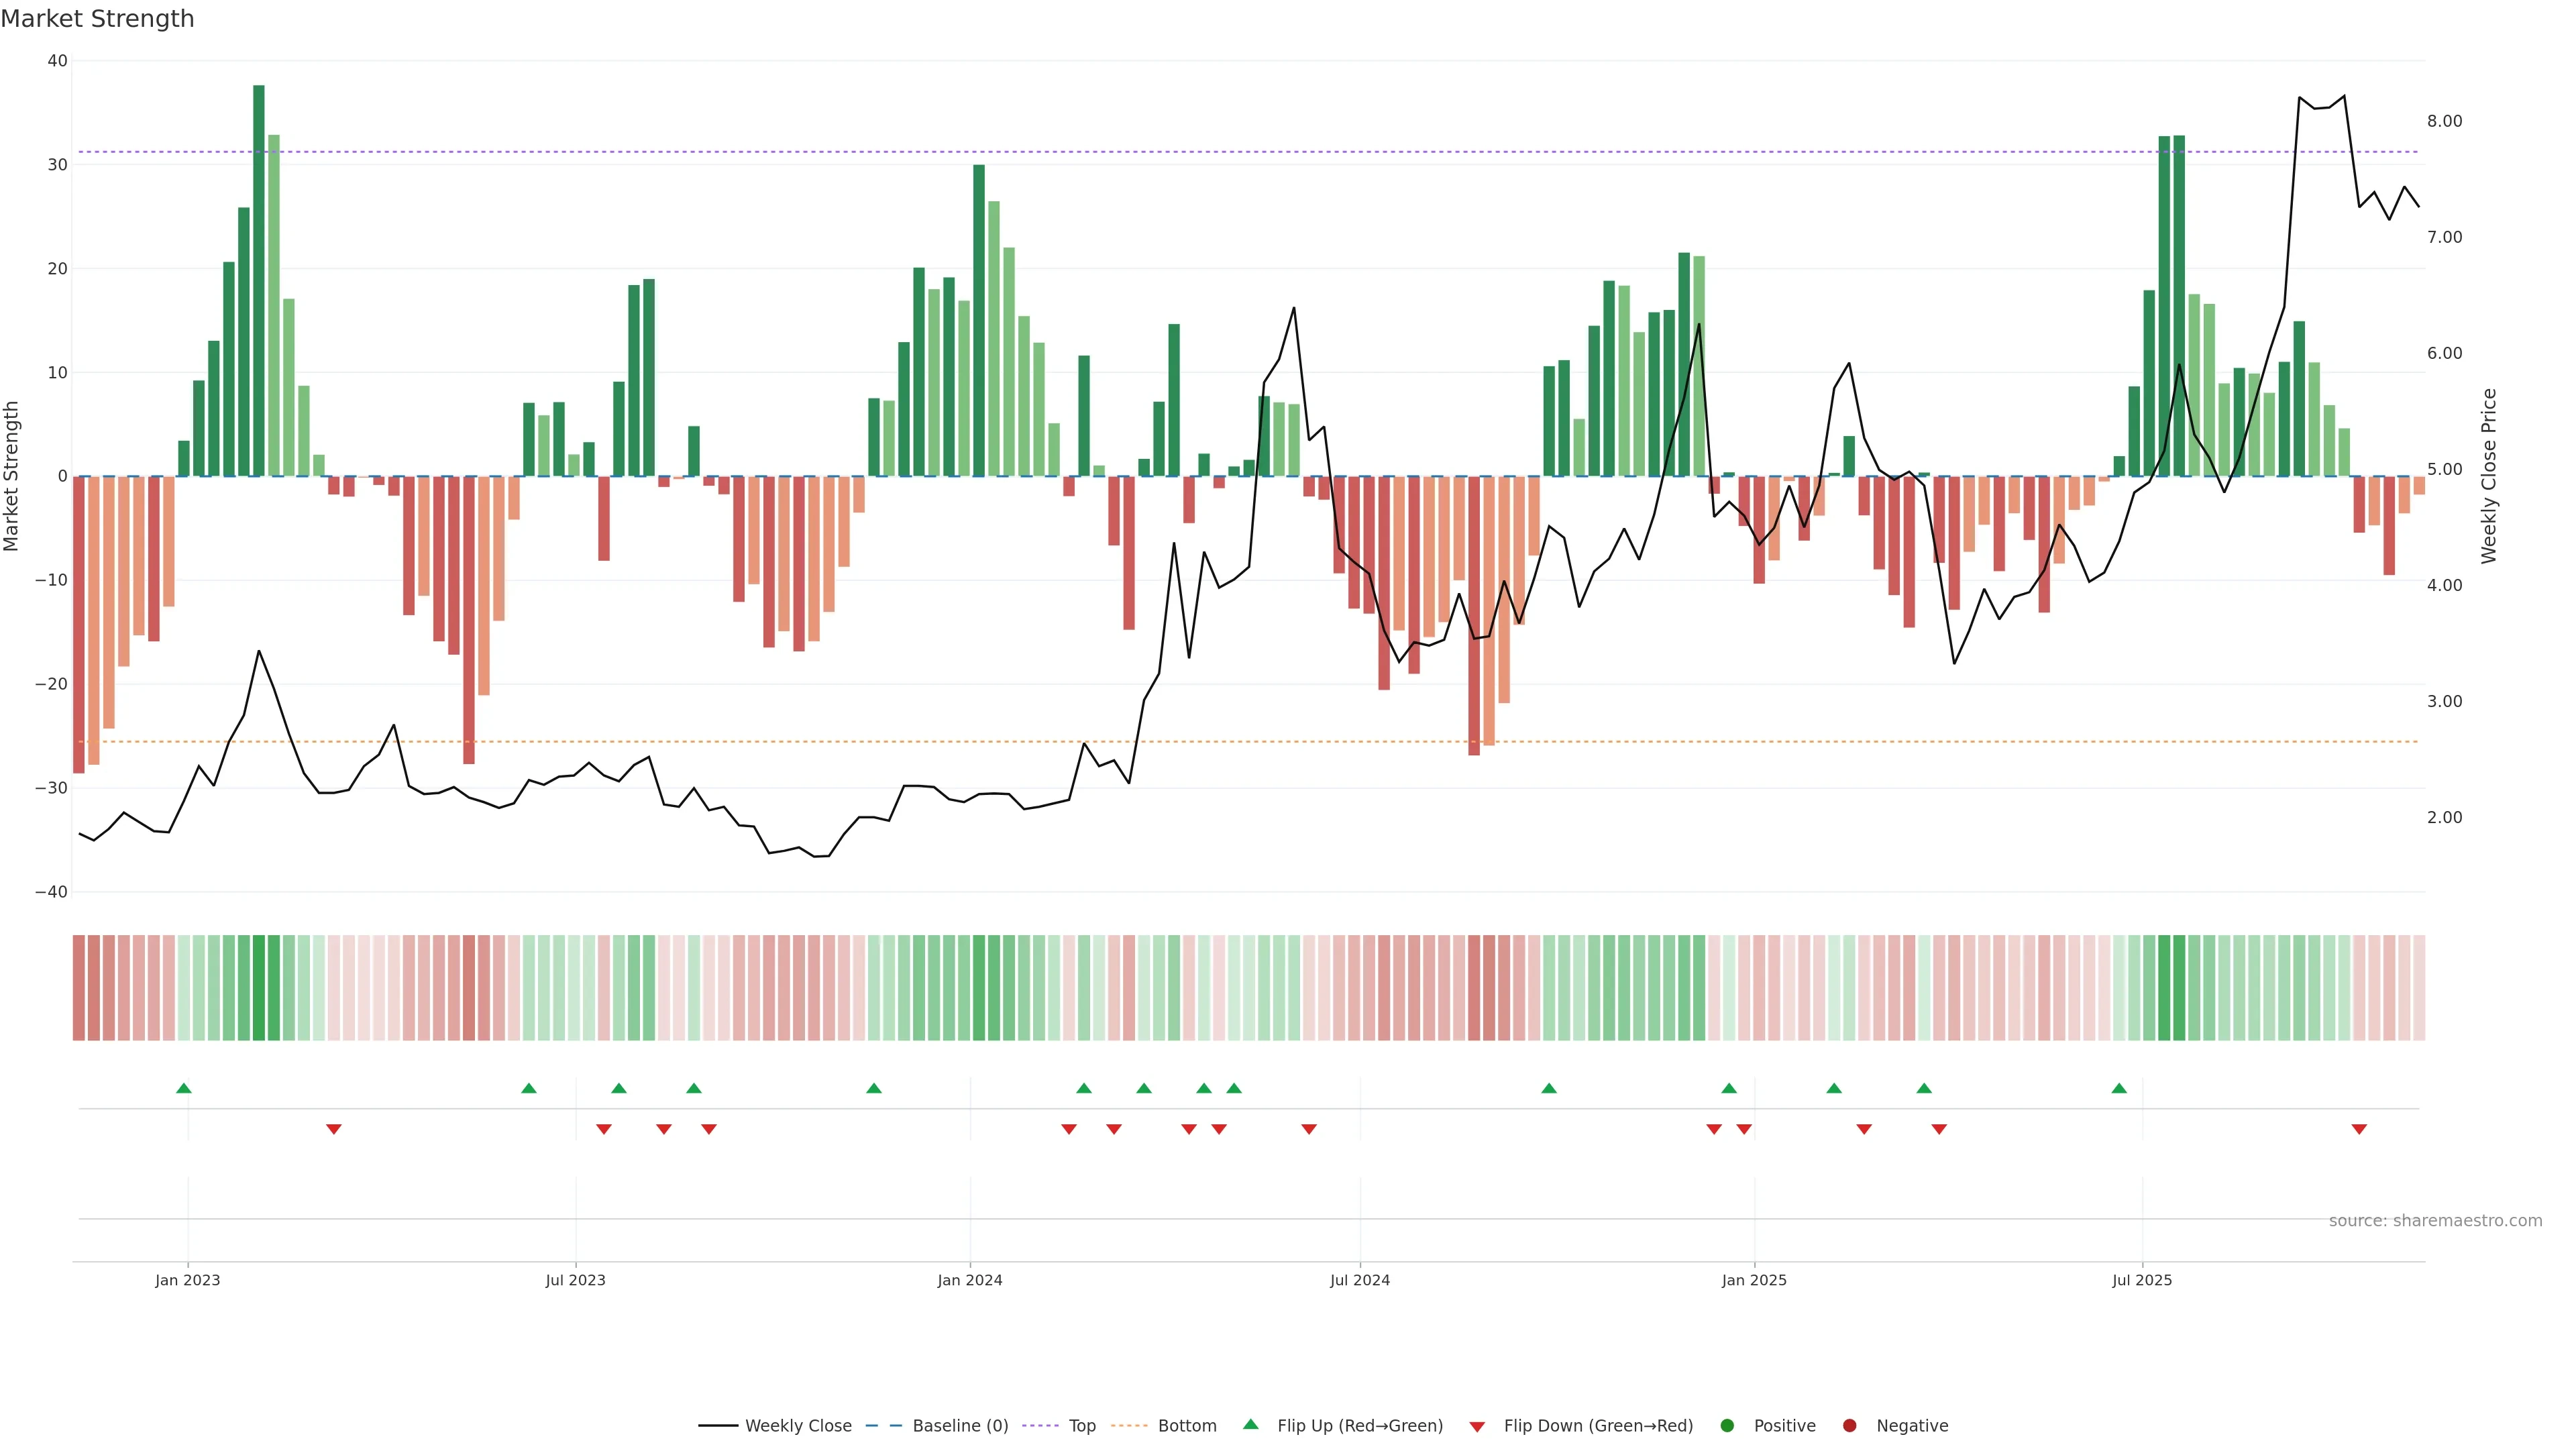Click the Market Strength chart title
Image resolution: width=2576 pixels, height=1449 pixels.
97,19
